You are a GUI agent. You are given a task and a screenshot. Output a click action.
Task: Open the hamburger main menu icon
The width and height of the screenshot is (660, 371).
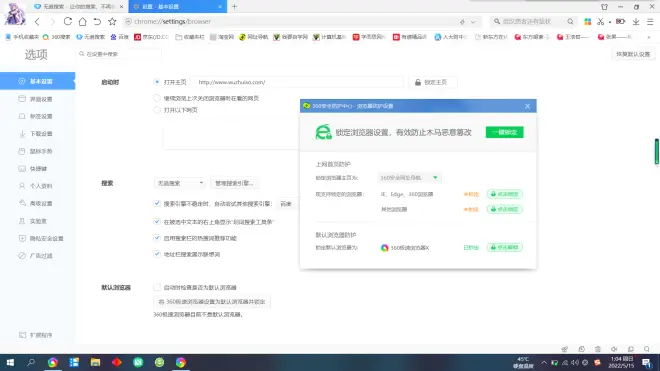[650, 21]
